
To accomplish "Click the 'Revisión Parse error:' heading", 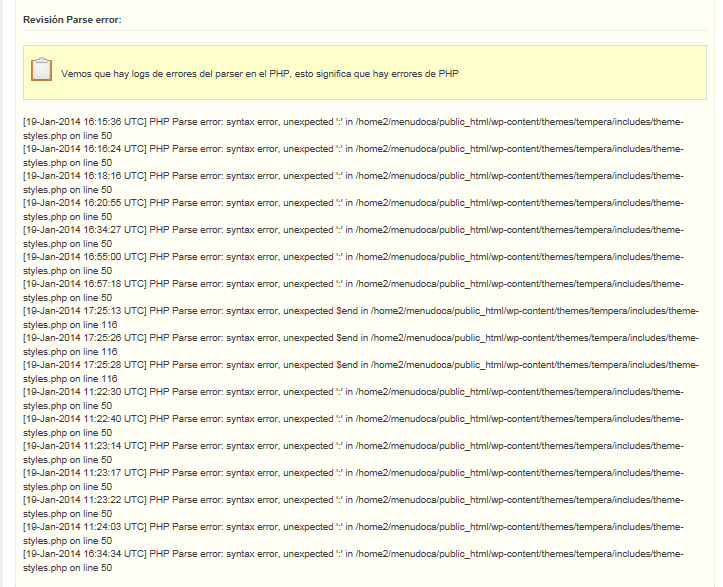I will (x=72, y=20).
